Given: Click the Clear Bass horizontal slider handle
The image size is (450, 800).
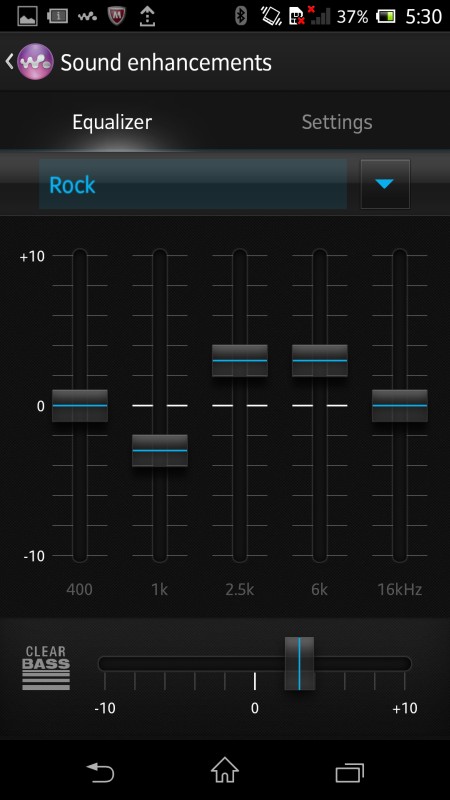Looking at the screenshot, I should pyautogui.click(x=299, y=663).
